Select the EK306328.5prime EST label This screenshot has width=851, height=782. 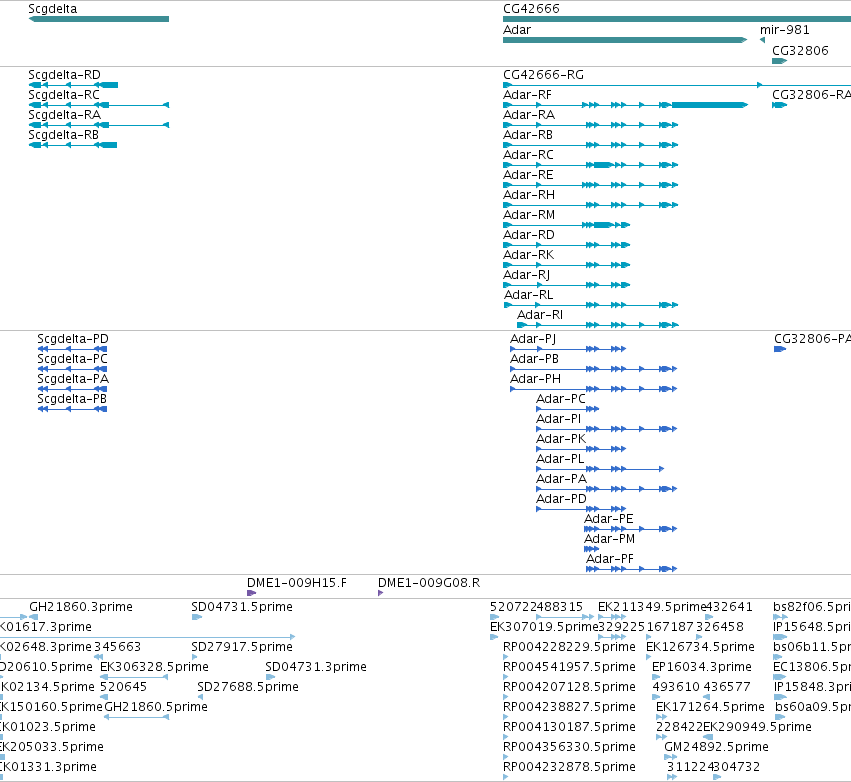154,667
